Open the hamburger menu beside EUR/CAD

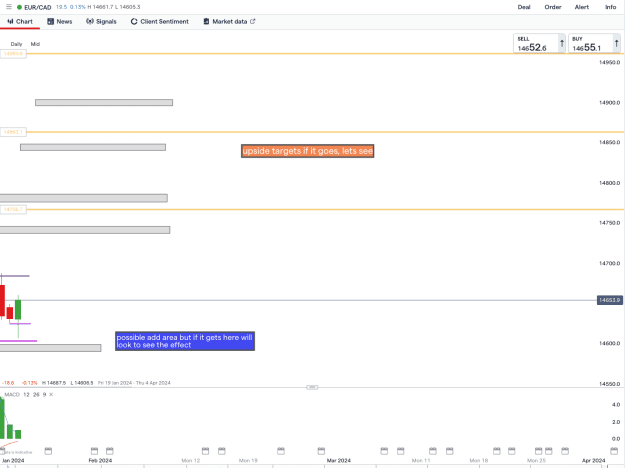click(x=9, y=7)
